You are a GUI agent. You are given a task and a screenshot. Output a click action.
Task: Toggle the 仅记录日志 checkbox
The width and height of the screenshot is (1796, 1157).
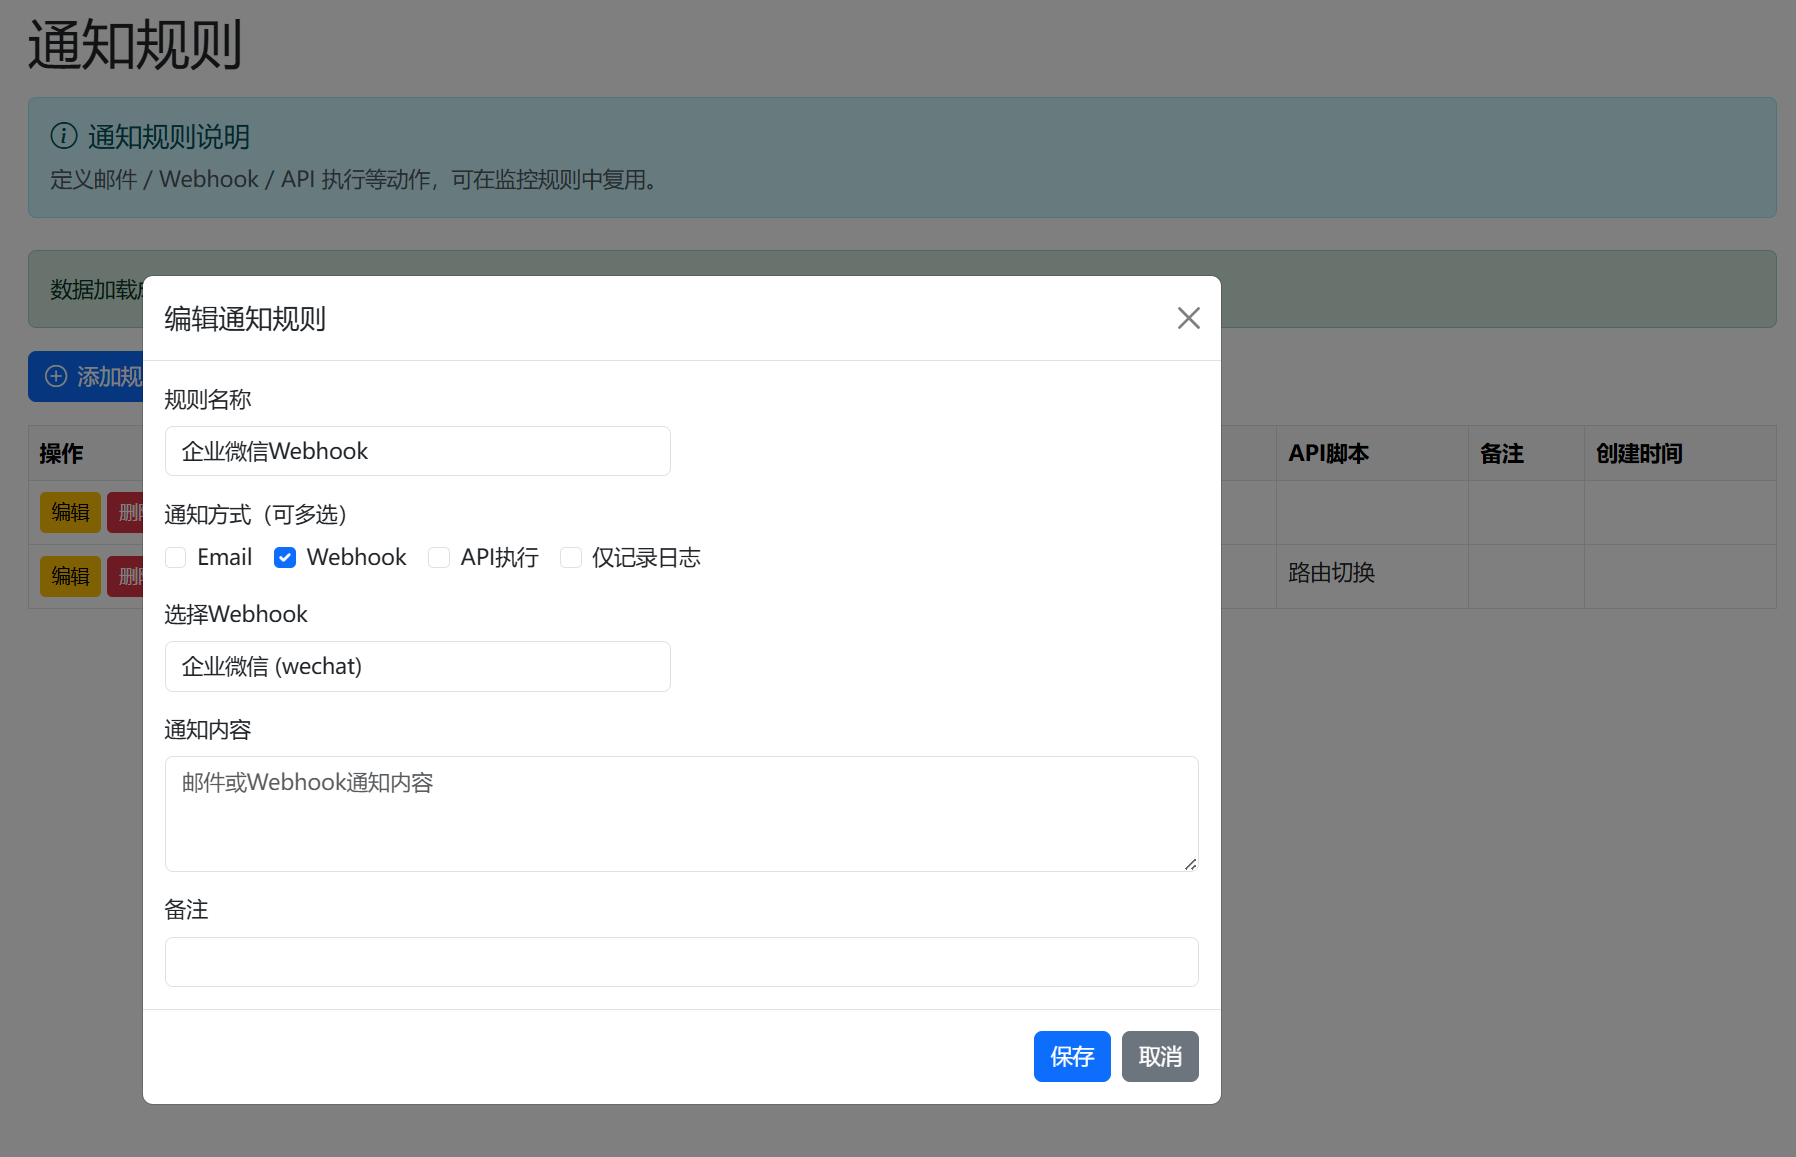(x=571, y=558)
